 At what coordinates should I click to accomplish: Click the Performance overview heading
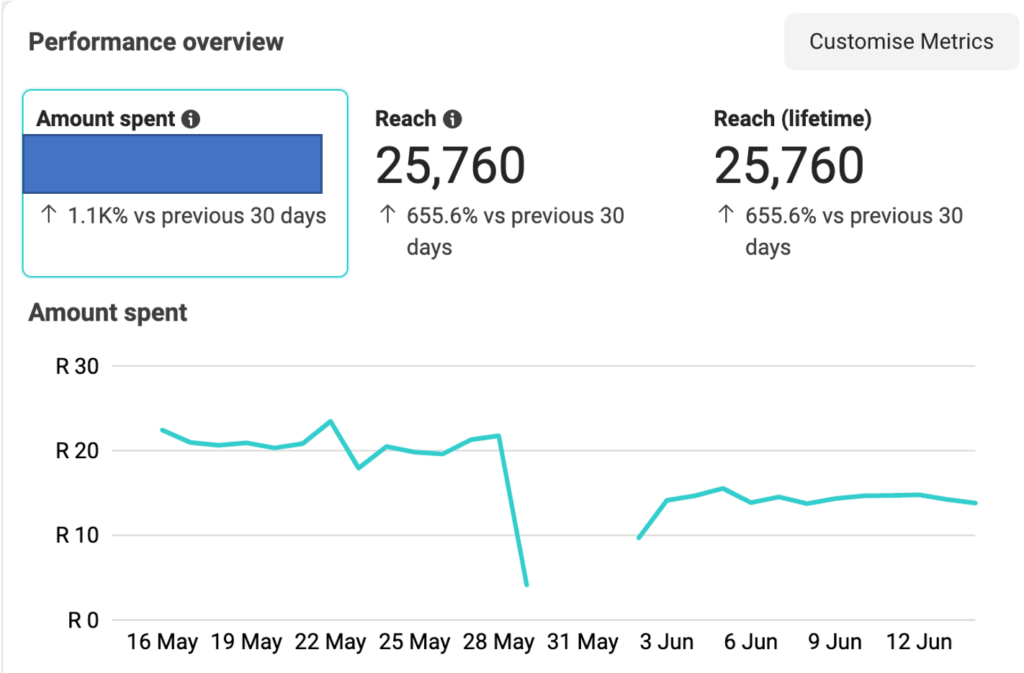tap(156, 42)
